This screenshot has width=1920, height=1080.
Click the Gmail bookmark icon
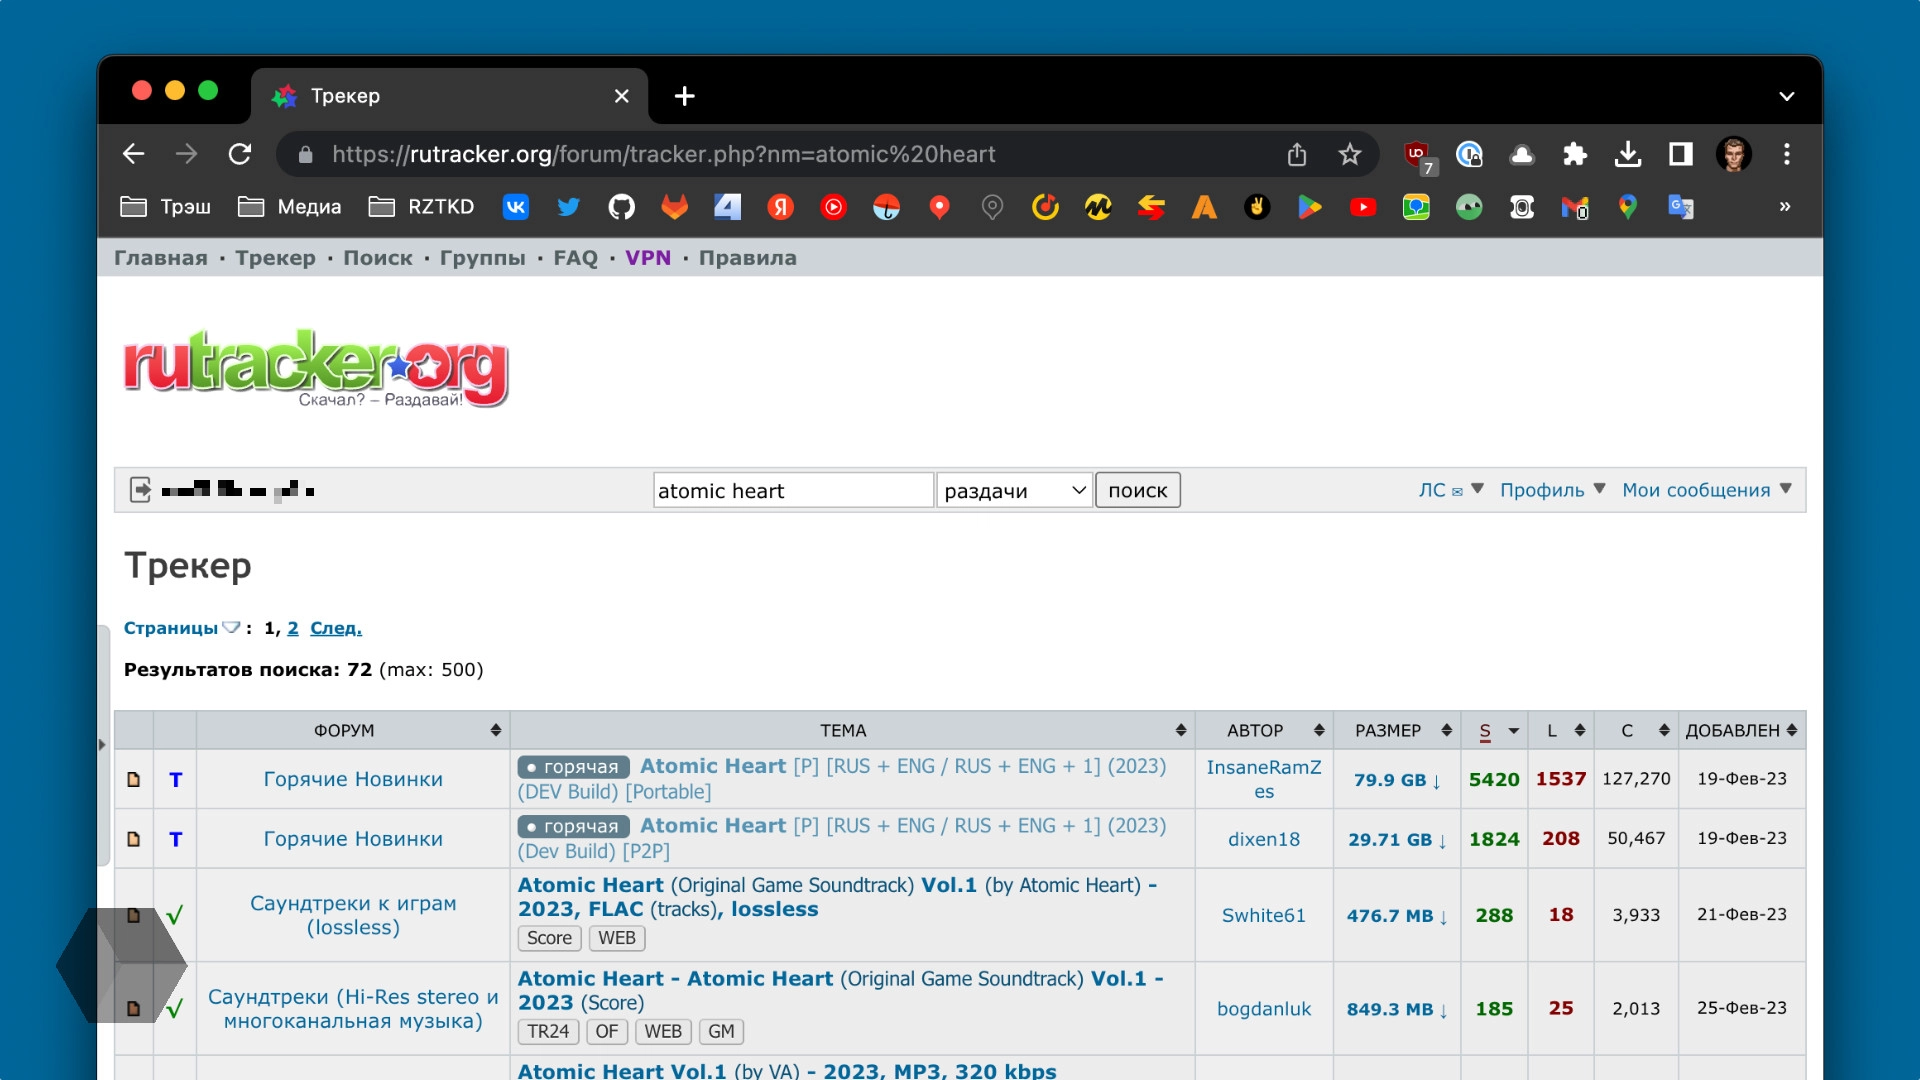coord(1574,207)
